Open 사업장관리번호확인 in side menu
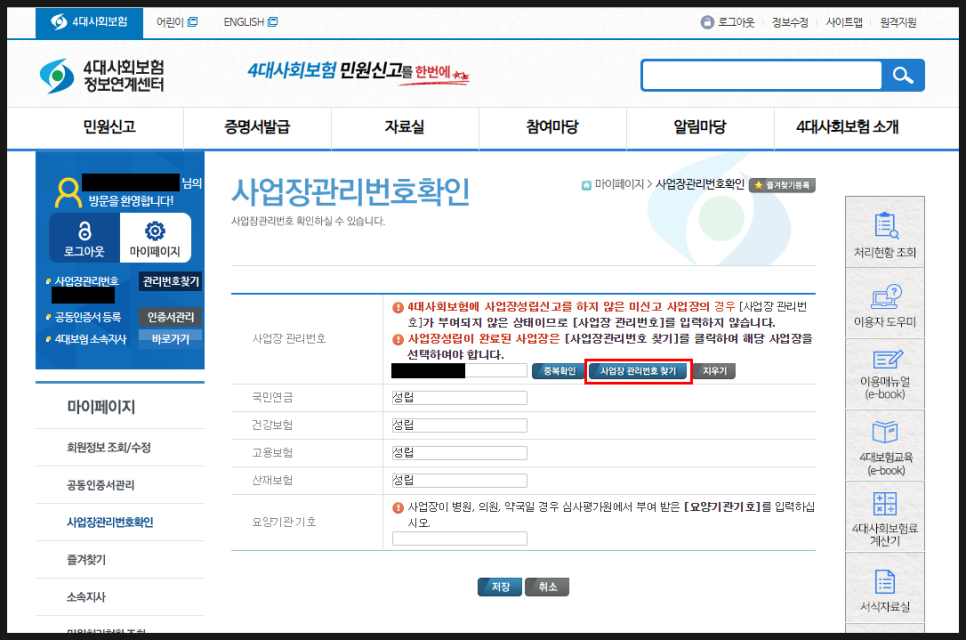 tap(110, 522)
